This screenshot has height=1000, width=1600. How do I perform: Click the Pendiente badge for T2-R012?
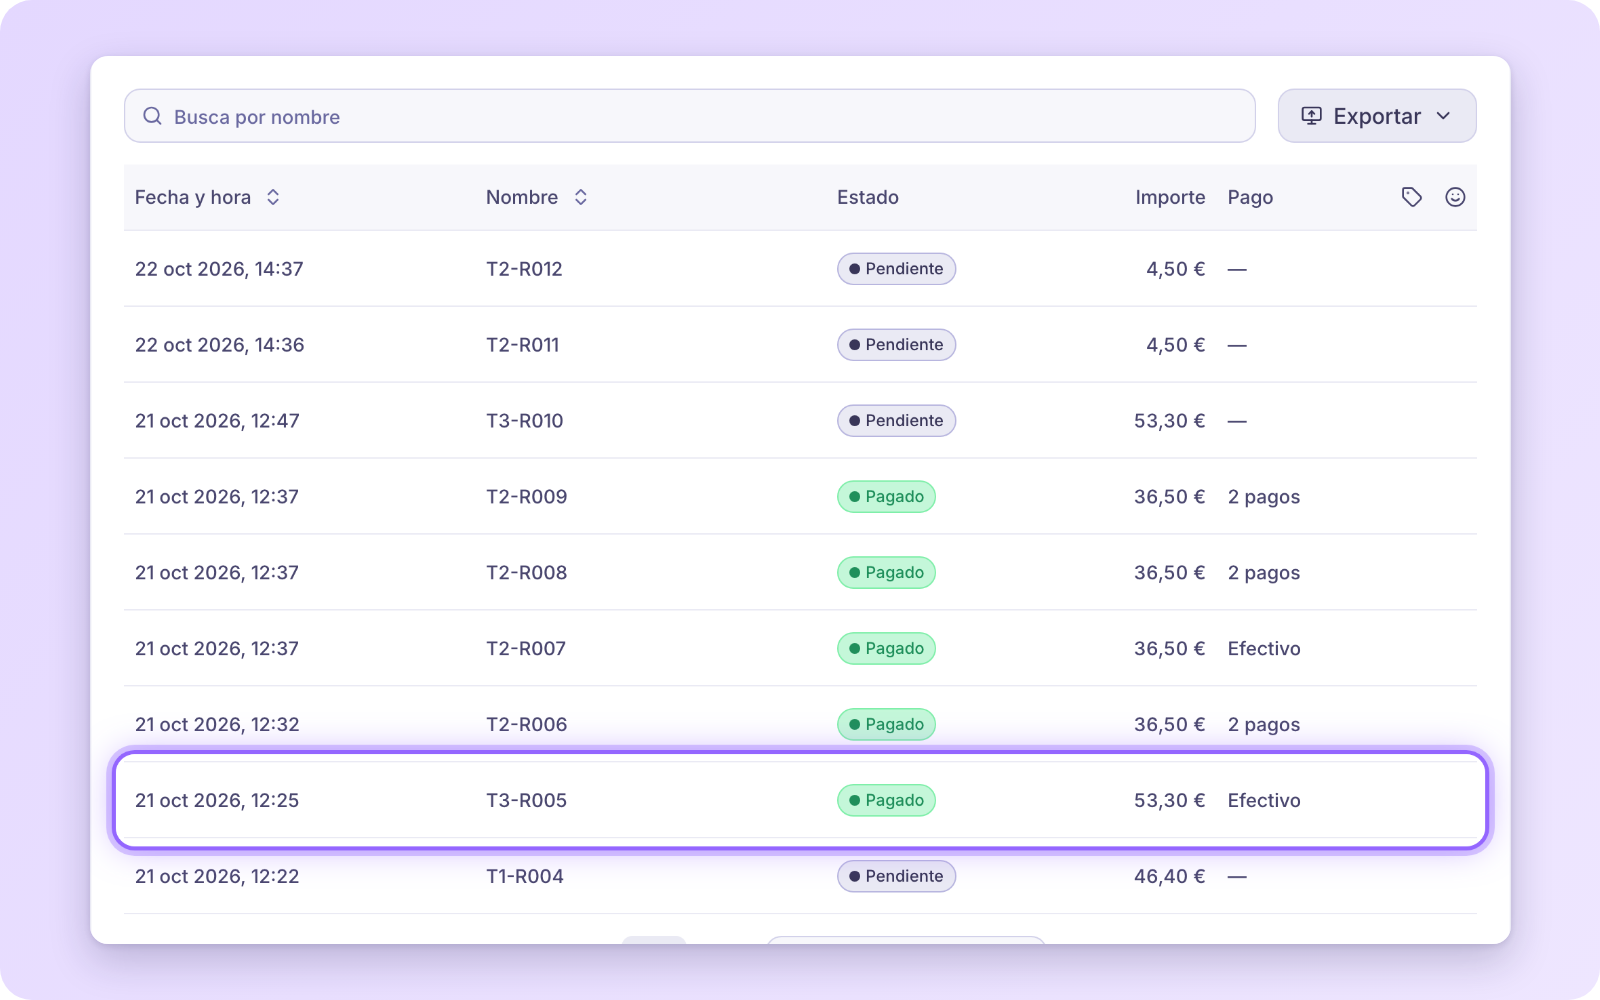click(x=896, y=269)
